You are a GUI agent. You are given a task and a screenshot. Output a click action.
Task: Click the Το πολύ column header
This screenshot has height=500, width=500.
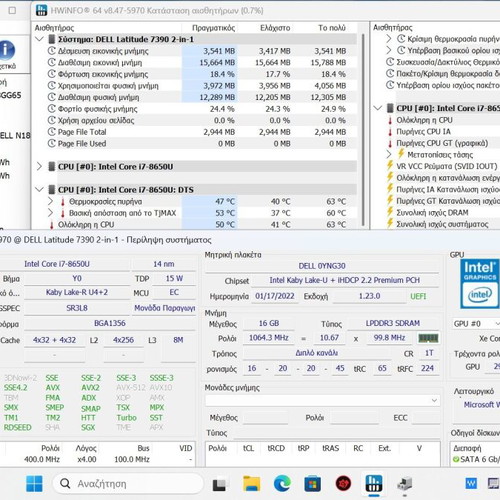click(x=332, y=28)
